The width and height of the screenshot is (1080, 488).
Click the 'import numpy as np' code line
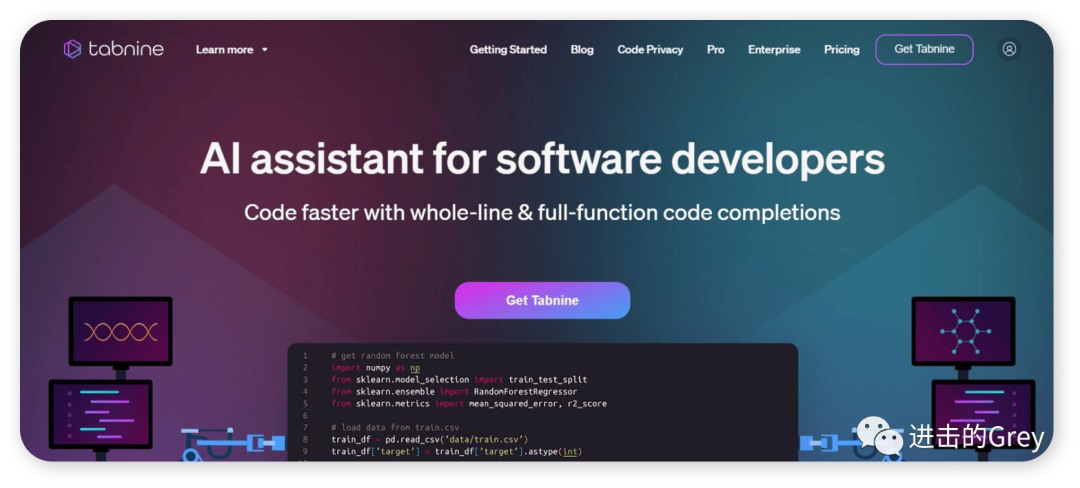coord(375,368)
